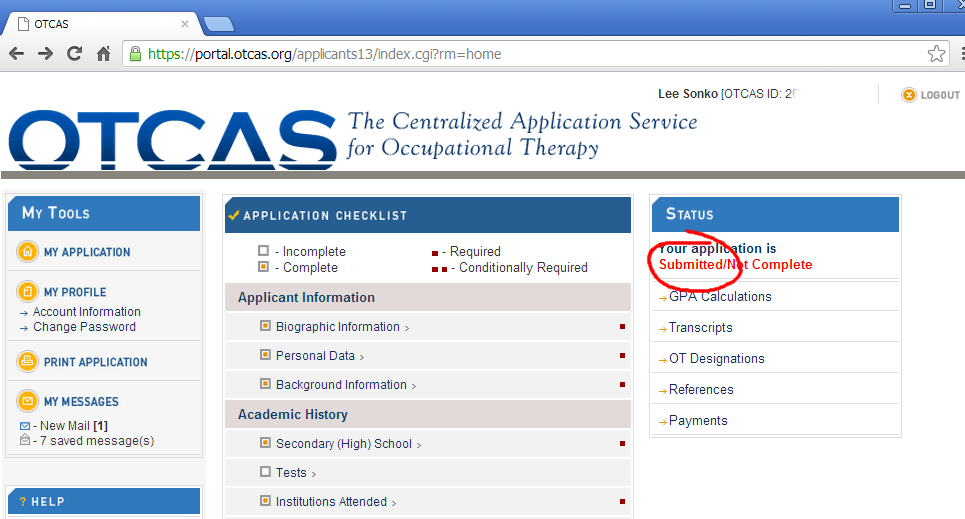Click the incomplete Tests checkbox
Image resolution: width=965 pixels, height=519 pixels.
click(265, 472)
